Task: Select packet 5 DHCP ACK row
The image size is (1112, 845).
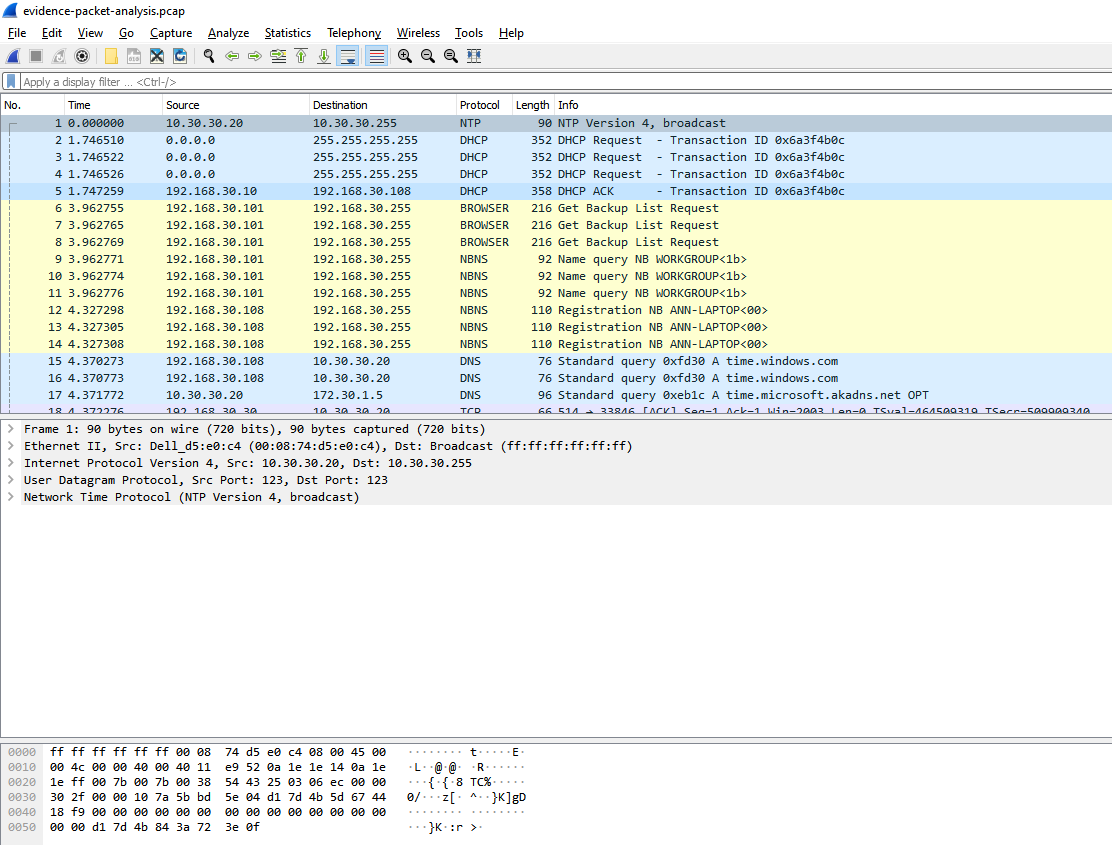Action: tap(556, 191)
